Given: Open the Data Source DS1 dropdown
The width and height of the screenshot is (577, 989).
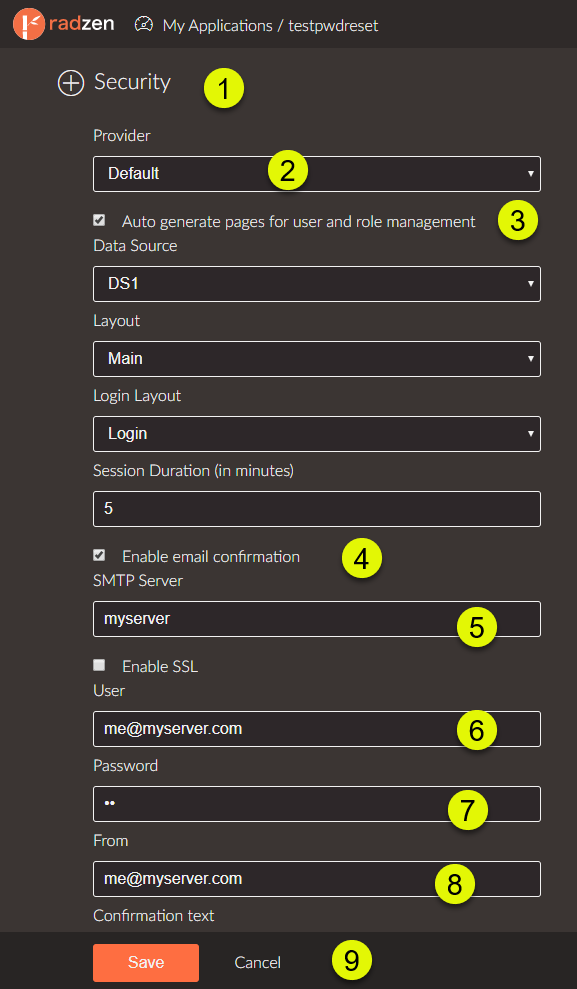Looking at the screenshot, I should pos(317,284).
